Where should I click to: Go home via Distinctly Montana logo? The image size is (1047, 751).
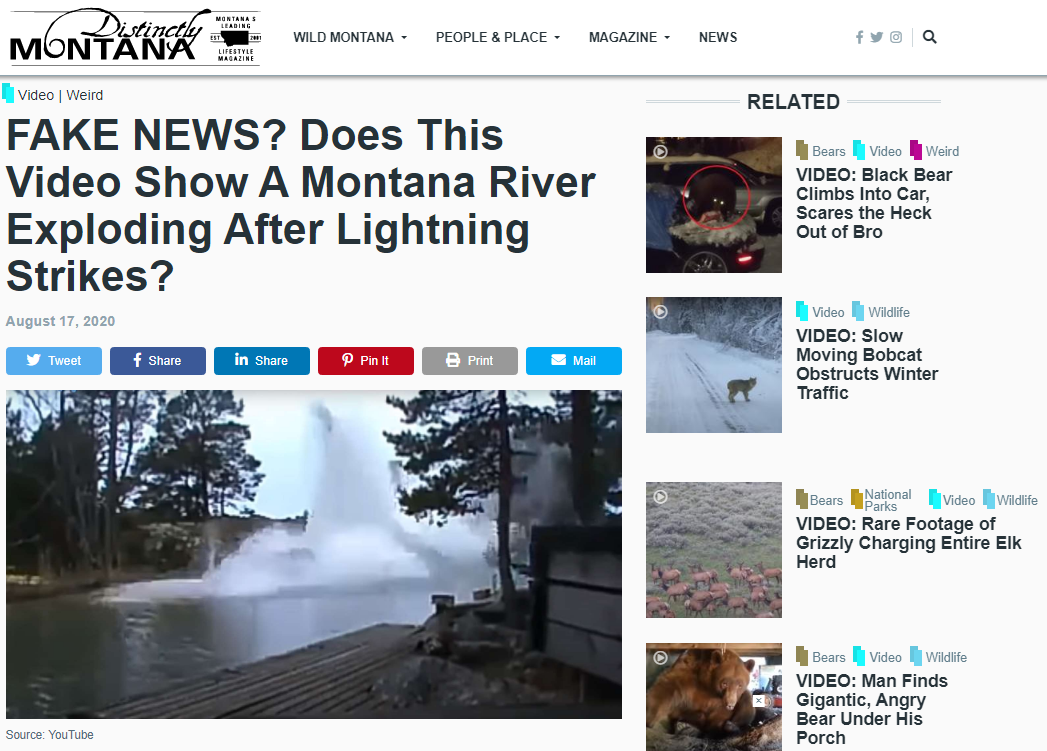[x=135, y=37]
